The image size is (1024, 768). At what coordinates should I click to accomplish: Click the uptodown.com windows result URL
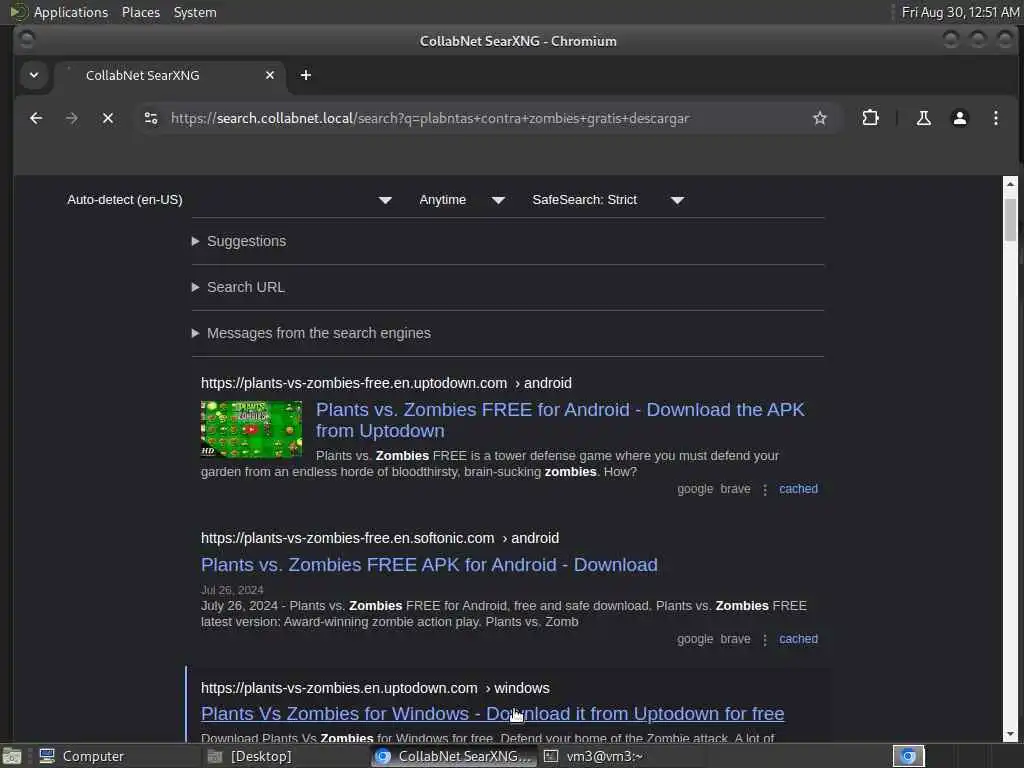point(375,688)
